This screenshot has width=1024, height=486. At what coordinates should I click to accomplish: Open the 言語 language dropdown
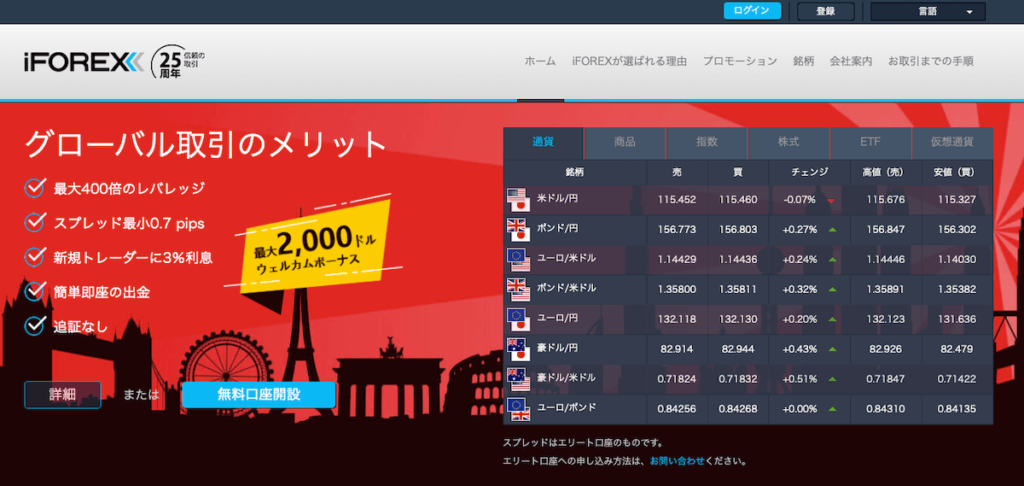pyautogui.click(x=928, y=12)
